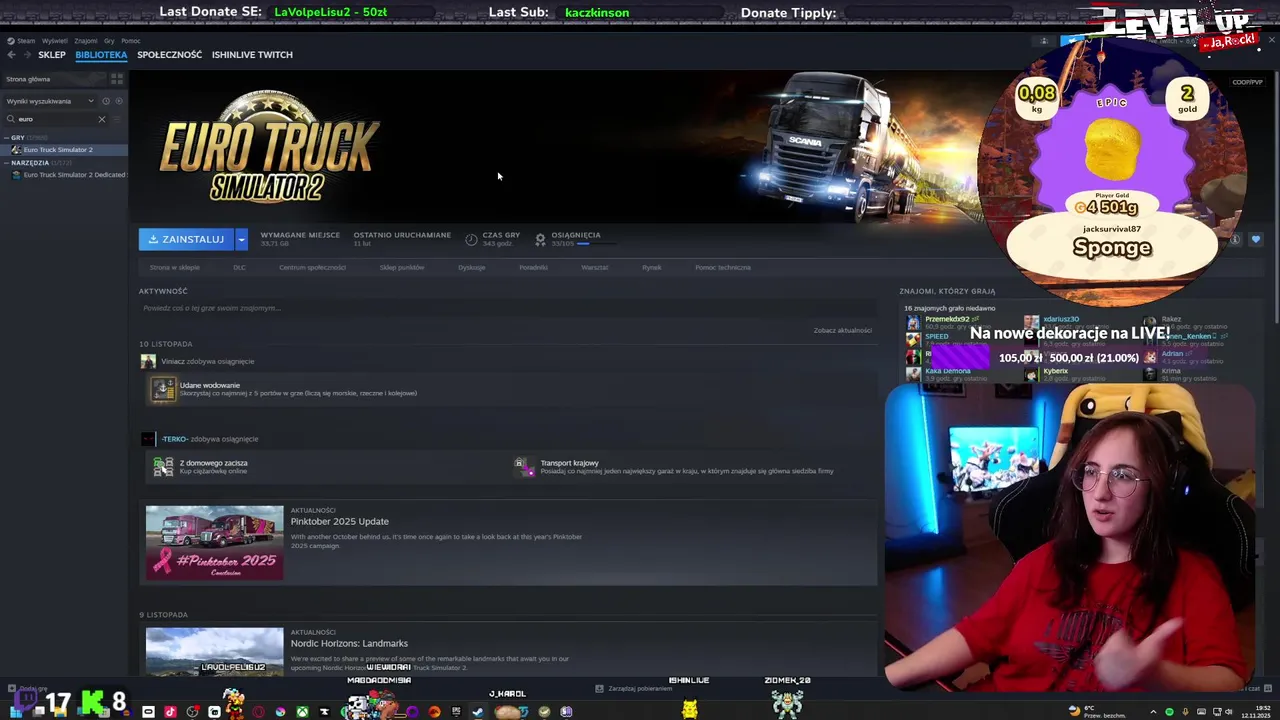The width and height of the screenshot is (1280, 720).
Task: Open Spotify icon in system tray
Action: [1169, 712]
